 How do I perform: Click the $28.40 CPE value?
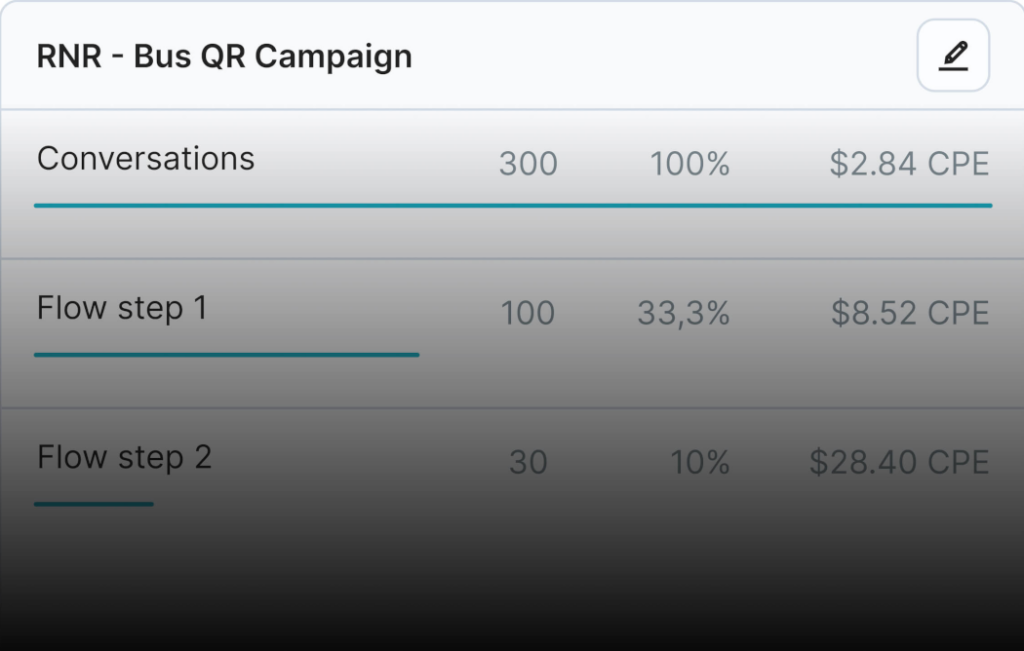[x=899, y=462]
